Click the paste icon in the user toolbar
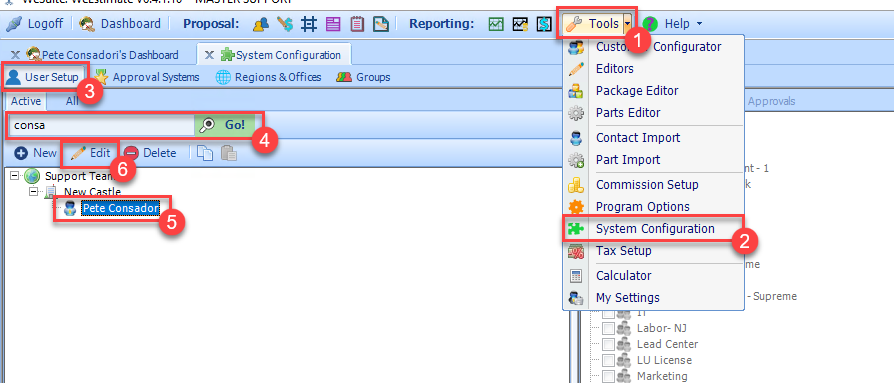 [228, 153]
